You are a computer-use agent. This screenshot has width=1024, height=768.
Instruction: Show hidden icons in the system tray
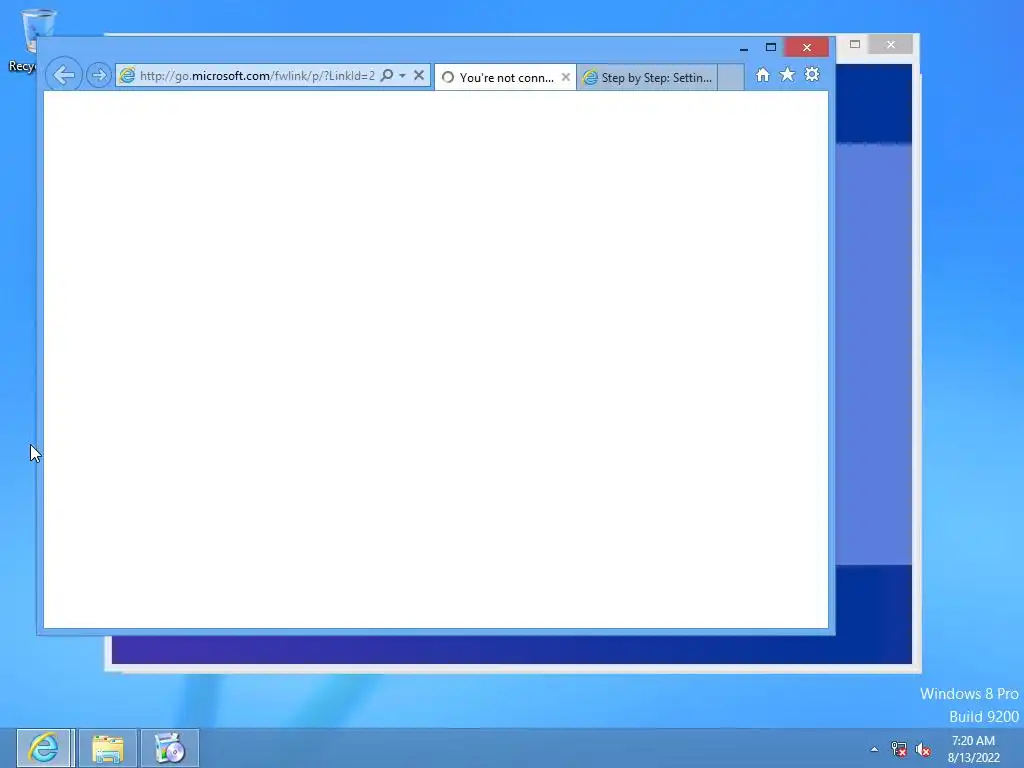pos(874,749)
